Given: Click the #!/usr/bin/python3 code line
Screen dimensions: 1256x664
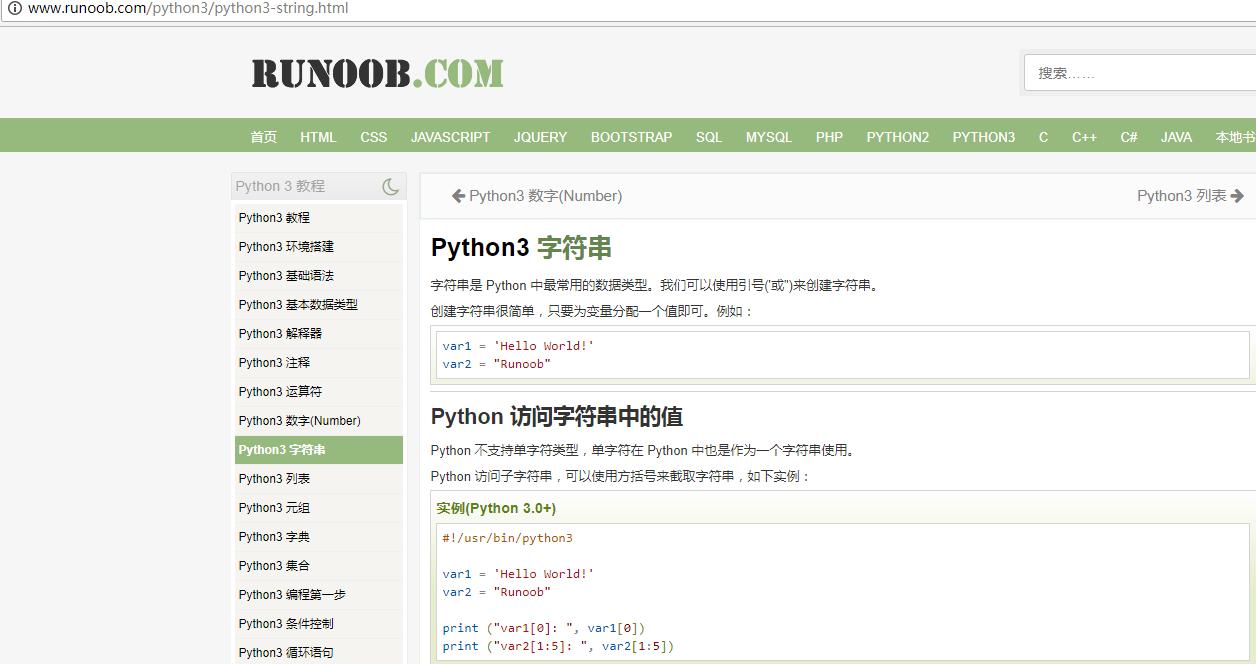Looking at the screenshot, I should [508, 538].
